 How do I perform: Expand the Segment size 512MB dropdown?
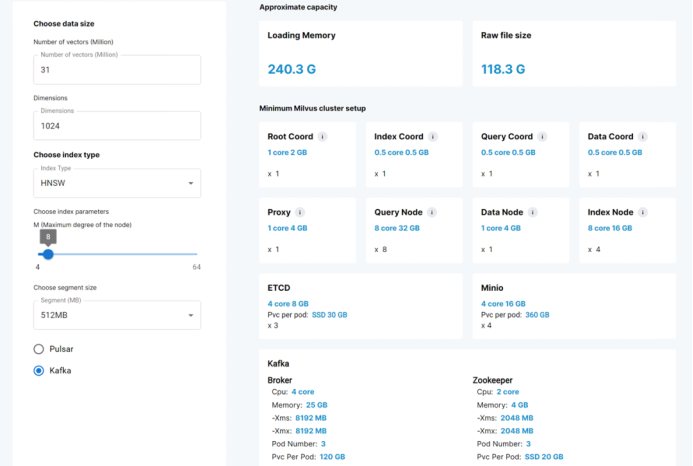(117, 315)
